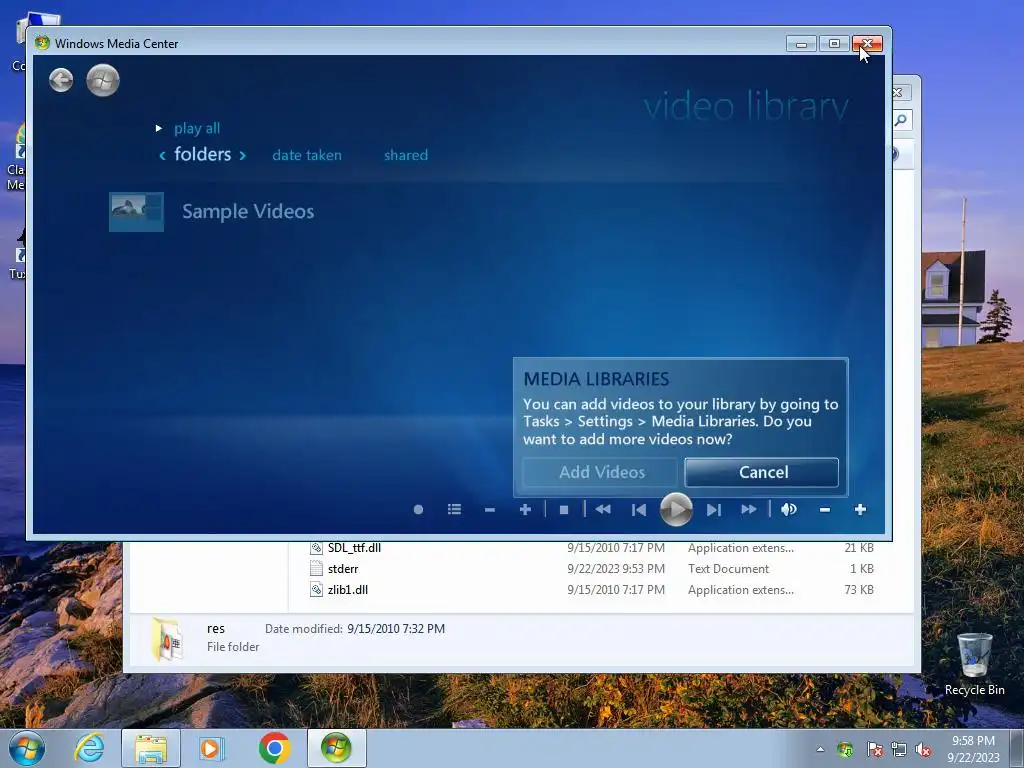Click the Explorer search magnifier icon
The width and height of the screenshot is (1024, 768).
pos(901,120)
